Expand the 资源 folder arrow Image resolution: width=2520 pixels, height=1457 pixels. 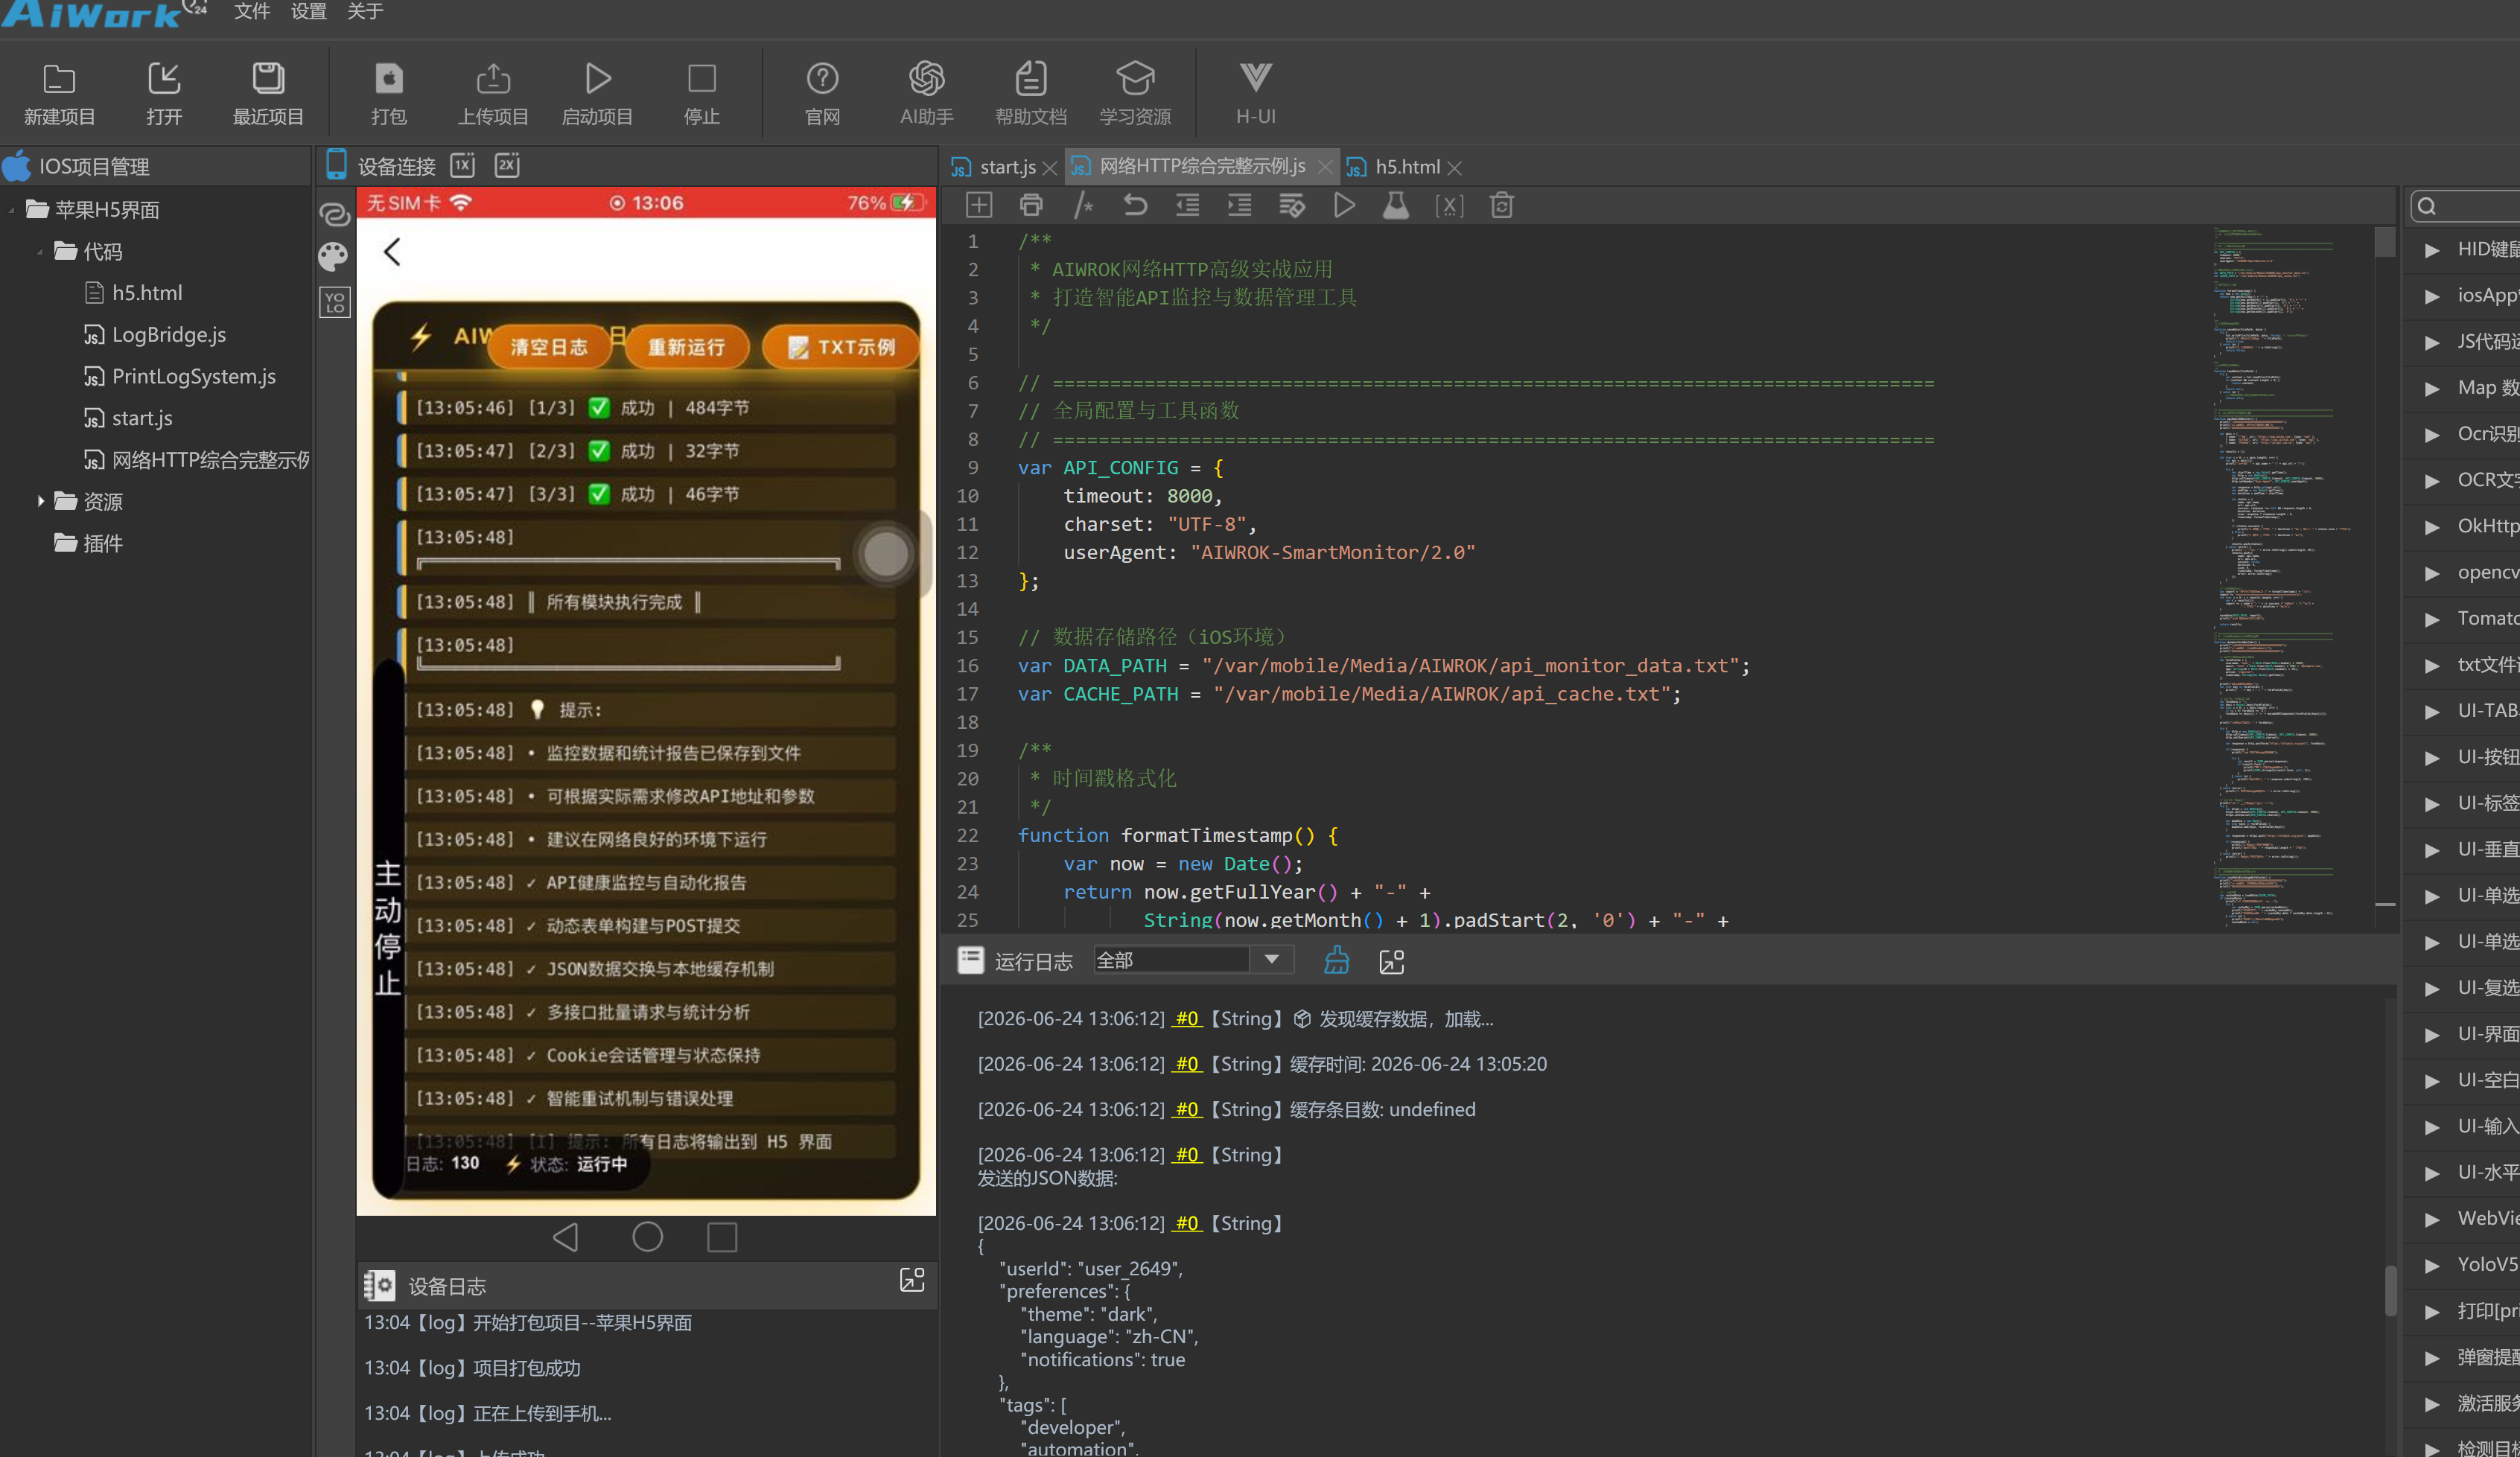40,501
